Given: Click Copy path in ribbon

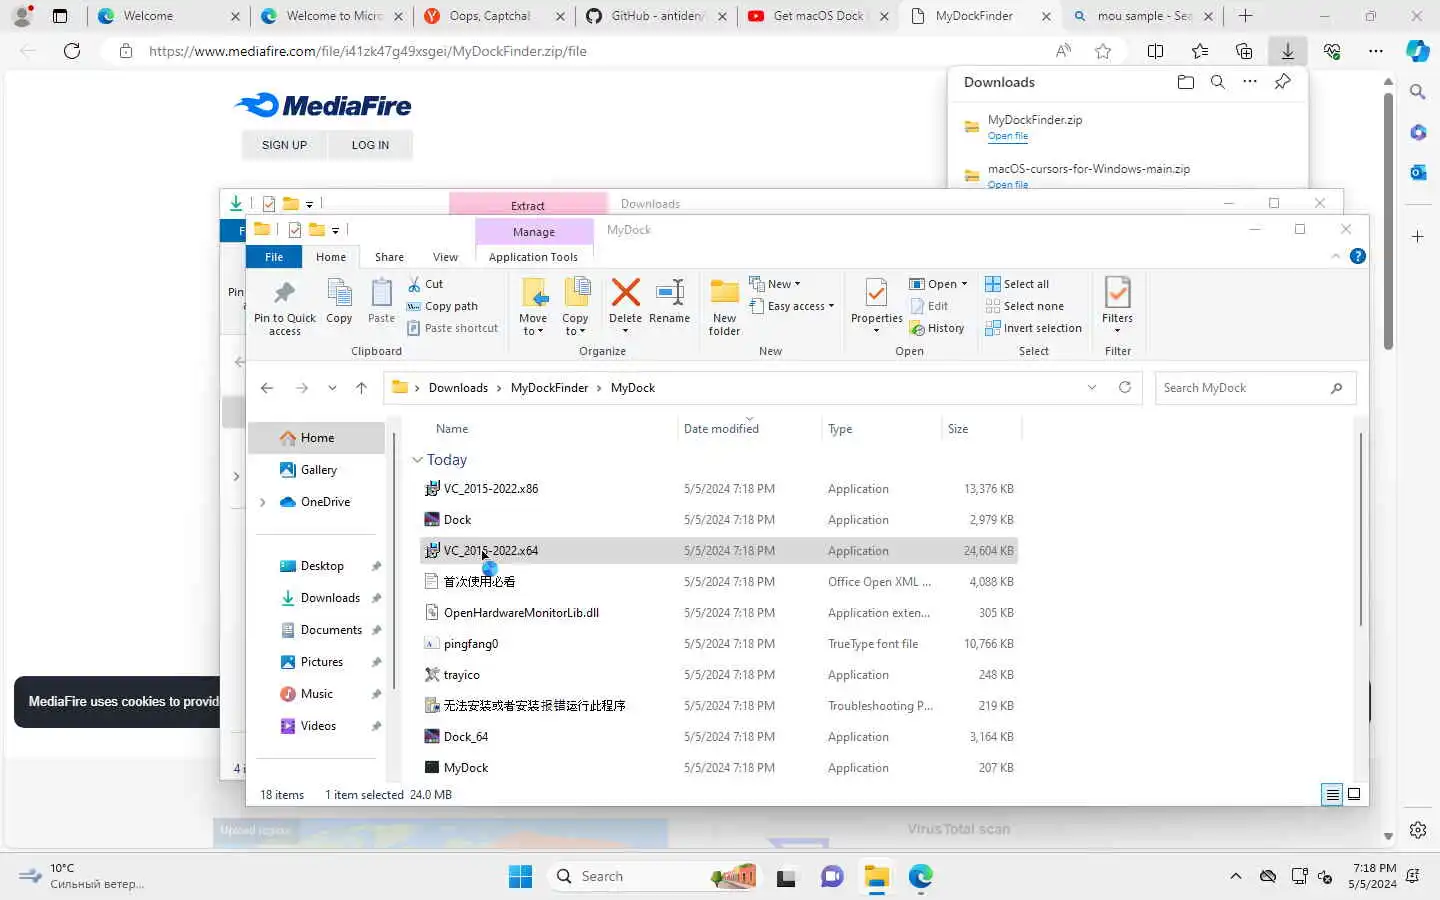Looking at the screenshot, I should [x=442, y=306].
